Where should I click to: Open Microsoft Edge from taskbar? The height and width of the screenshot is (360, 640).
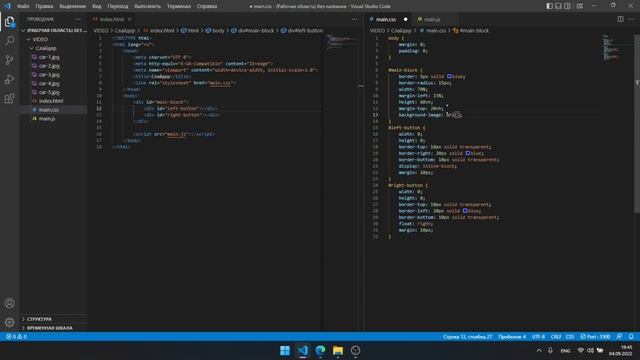tap(320, 351)
